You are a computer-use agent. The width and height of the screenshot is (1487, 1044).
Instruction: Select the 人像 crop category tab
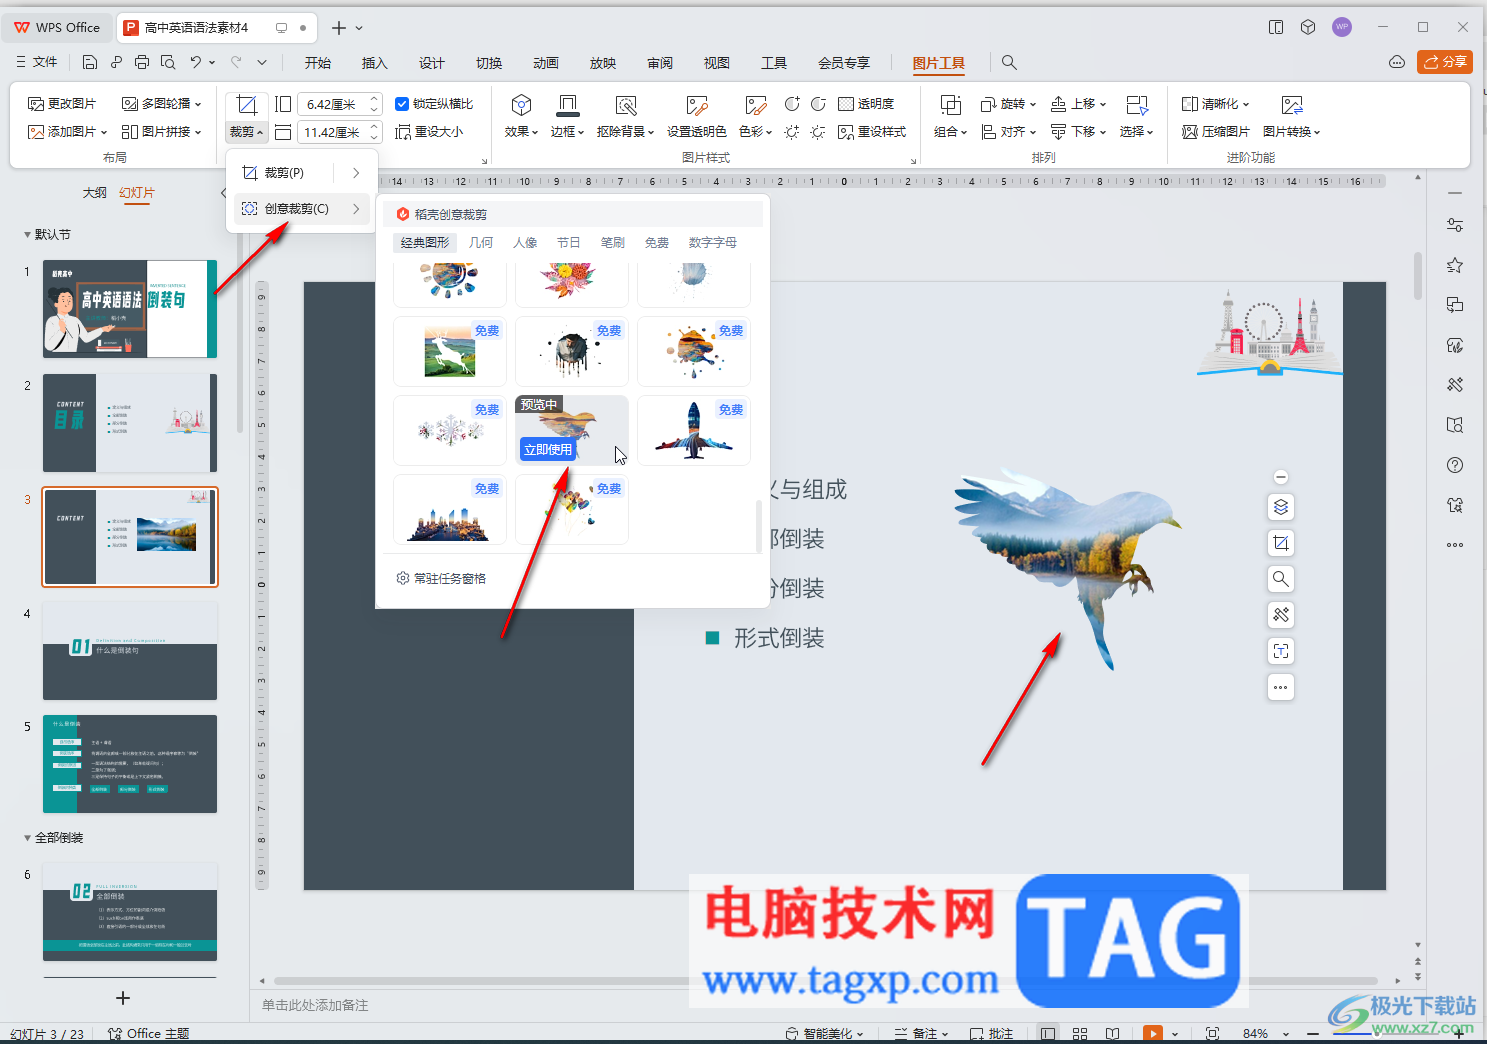click(x=525, y=243)
